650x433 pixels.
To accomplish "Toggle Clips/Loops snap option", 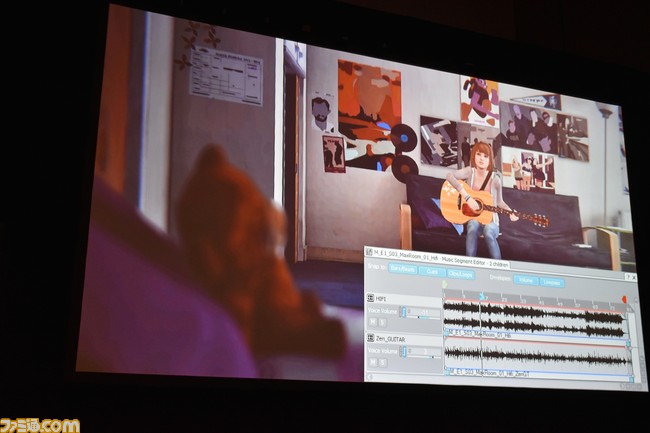I will tap(461, 274).
